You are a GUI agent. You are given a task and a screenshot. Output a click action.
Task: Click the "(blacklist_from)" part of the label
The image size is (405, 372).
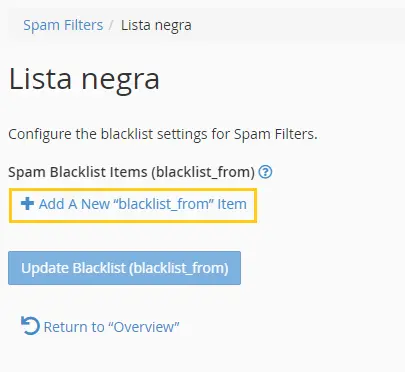(x=203, y=173)
